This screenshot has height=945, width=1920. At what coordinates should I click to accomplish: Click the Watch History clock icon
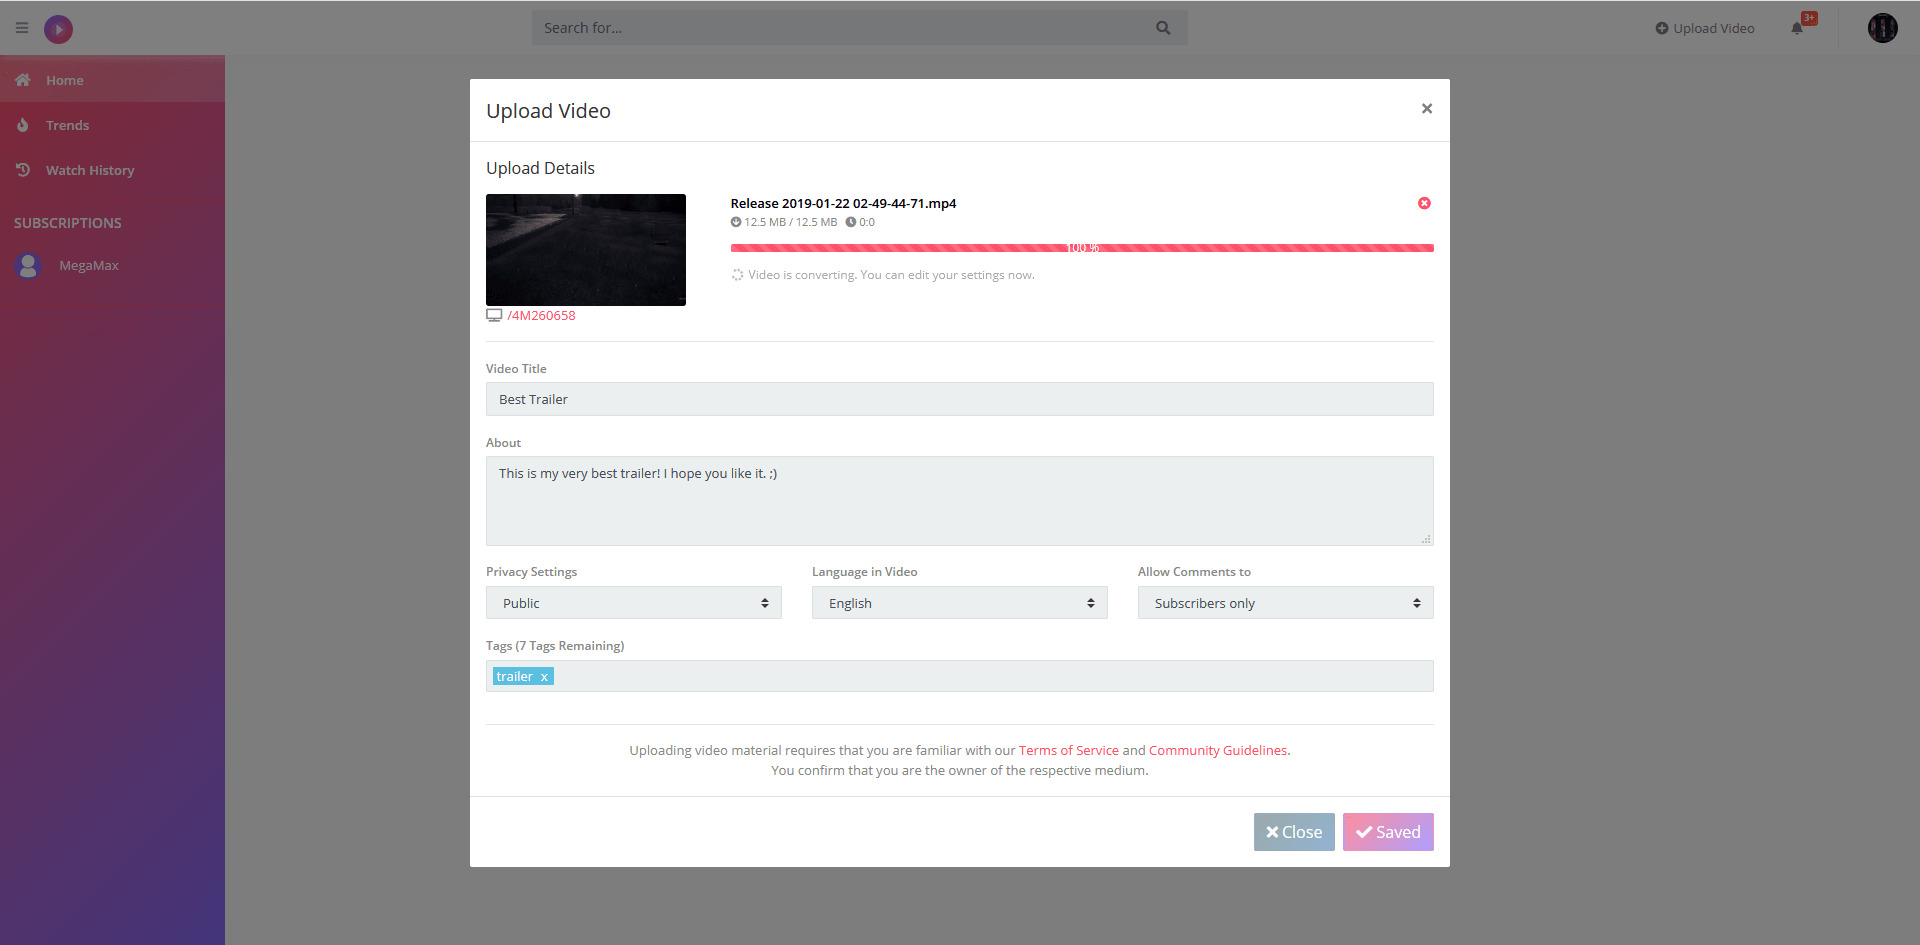pyautogui.click(x=23, y=170)
